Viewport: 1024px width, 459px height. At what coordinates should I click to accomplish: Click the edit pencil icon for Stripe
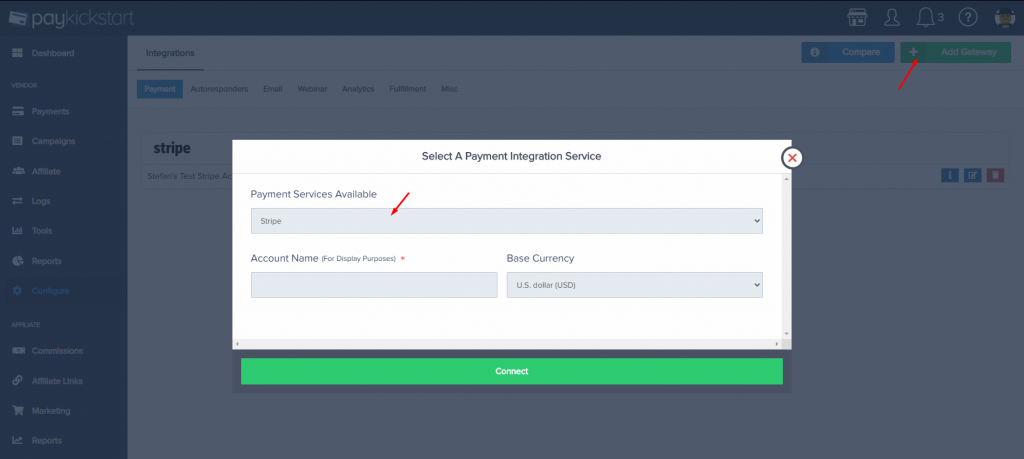tap(972, 176)
